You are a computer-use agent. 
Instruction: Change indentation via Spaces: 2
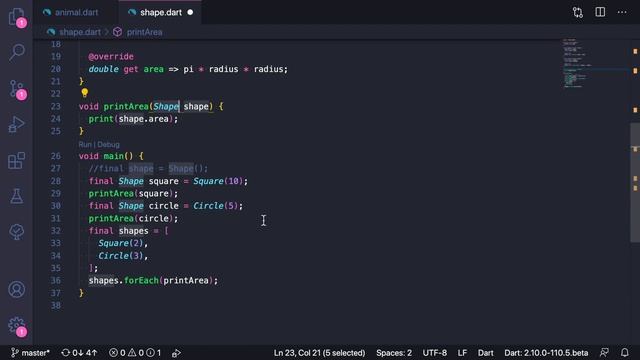tap(394, 353)
